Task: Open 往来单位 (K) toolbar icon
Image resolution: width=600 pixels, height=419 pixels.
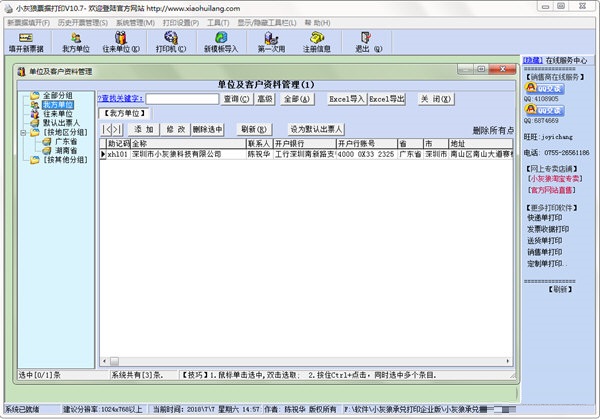Action: click(x=121, y=42)
